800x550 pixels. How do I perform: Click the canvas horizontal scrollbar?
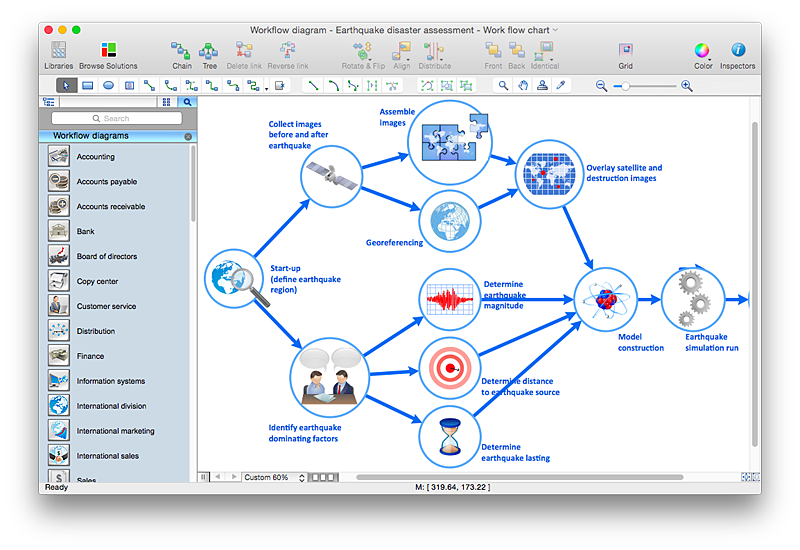519,478
